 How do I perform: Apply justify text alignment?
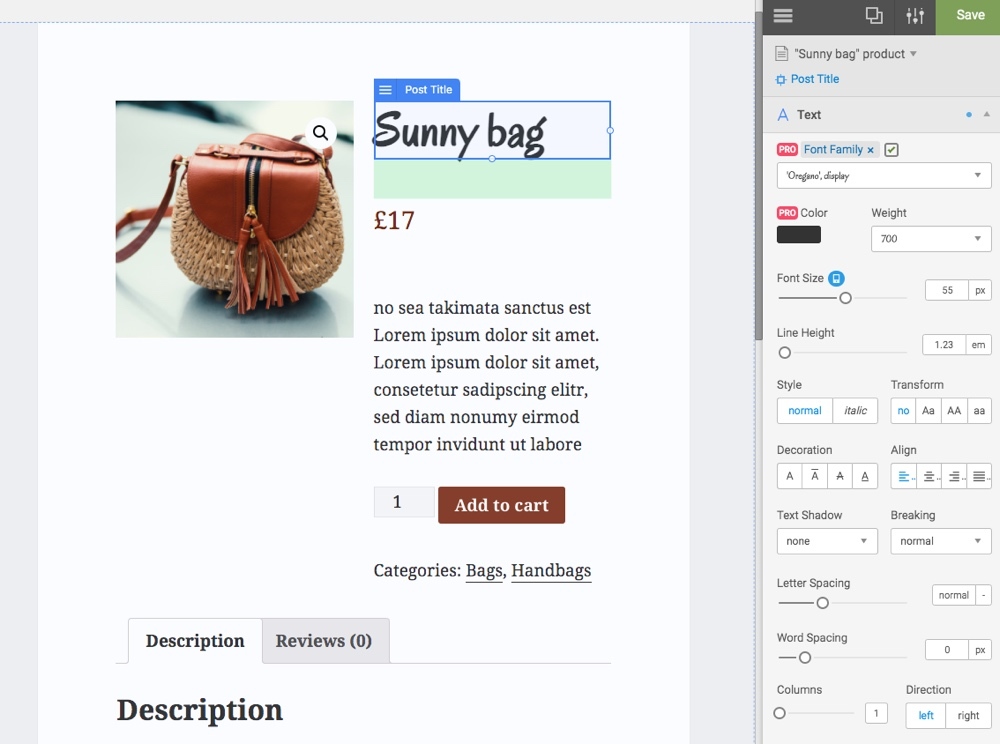pos(979,476)
